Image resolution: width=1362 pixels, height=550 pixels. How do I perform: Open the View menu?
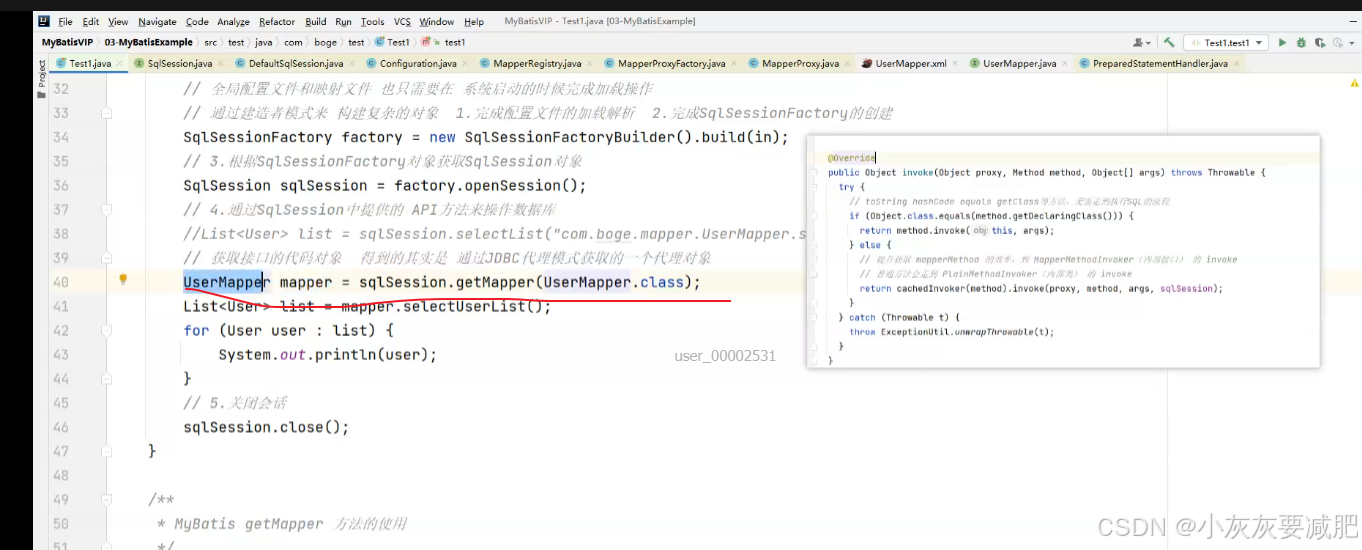click(x=118, y=21)
